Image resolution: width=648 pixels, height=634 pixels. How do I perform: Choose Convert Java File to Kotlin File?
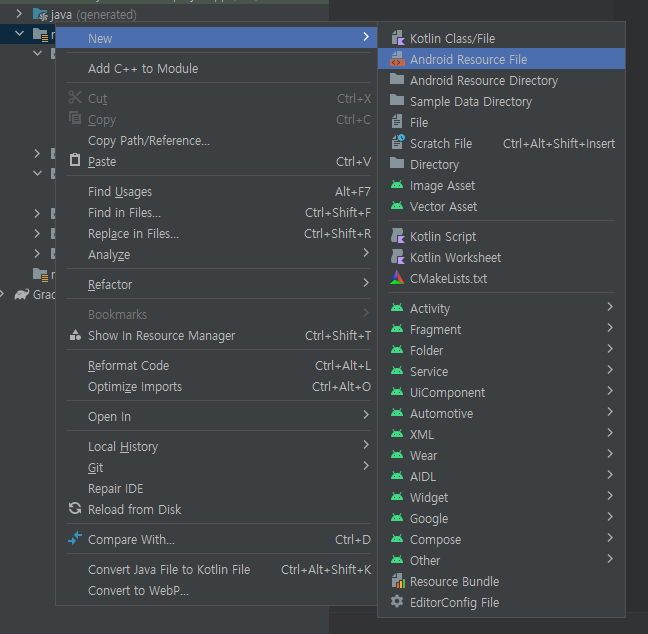click(x=216, y=570)
